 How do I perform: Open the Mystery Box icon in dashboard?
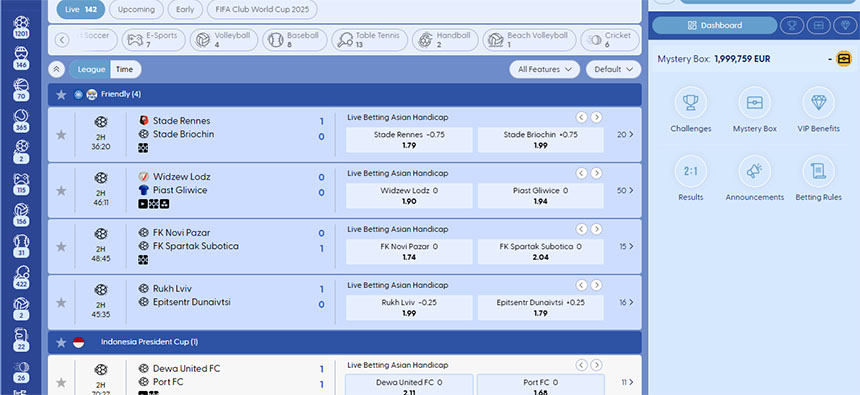point(755,103)
